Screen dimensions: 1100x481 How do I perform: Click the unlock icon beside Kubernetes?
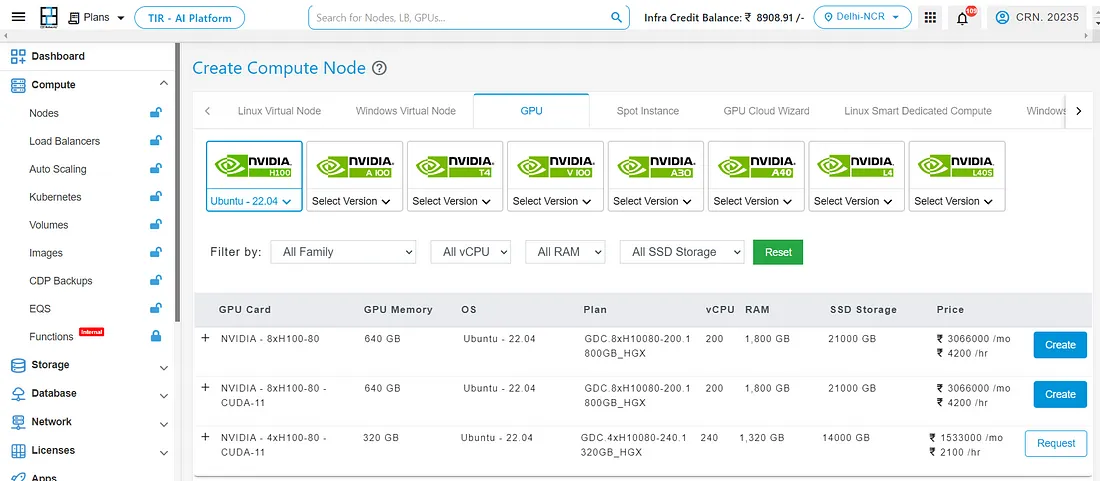click(x=156, y=196)
